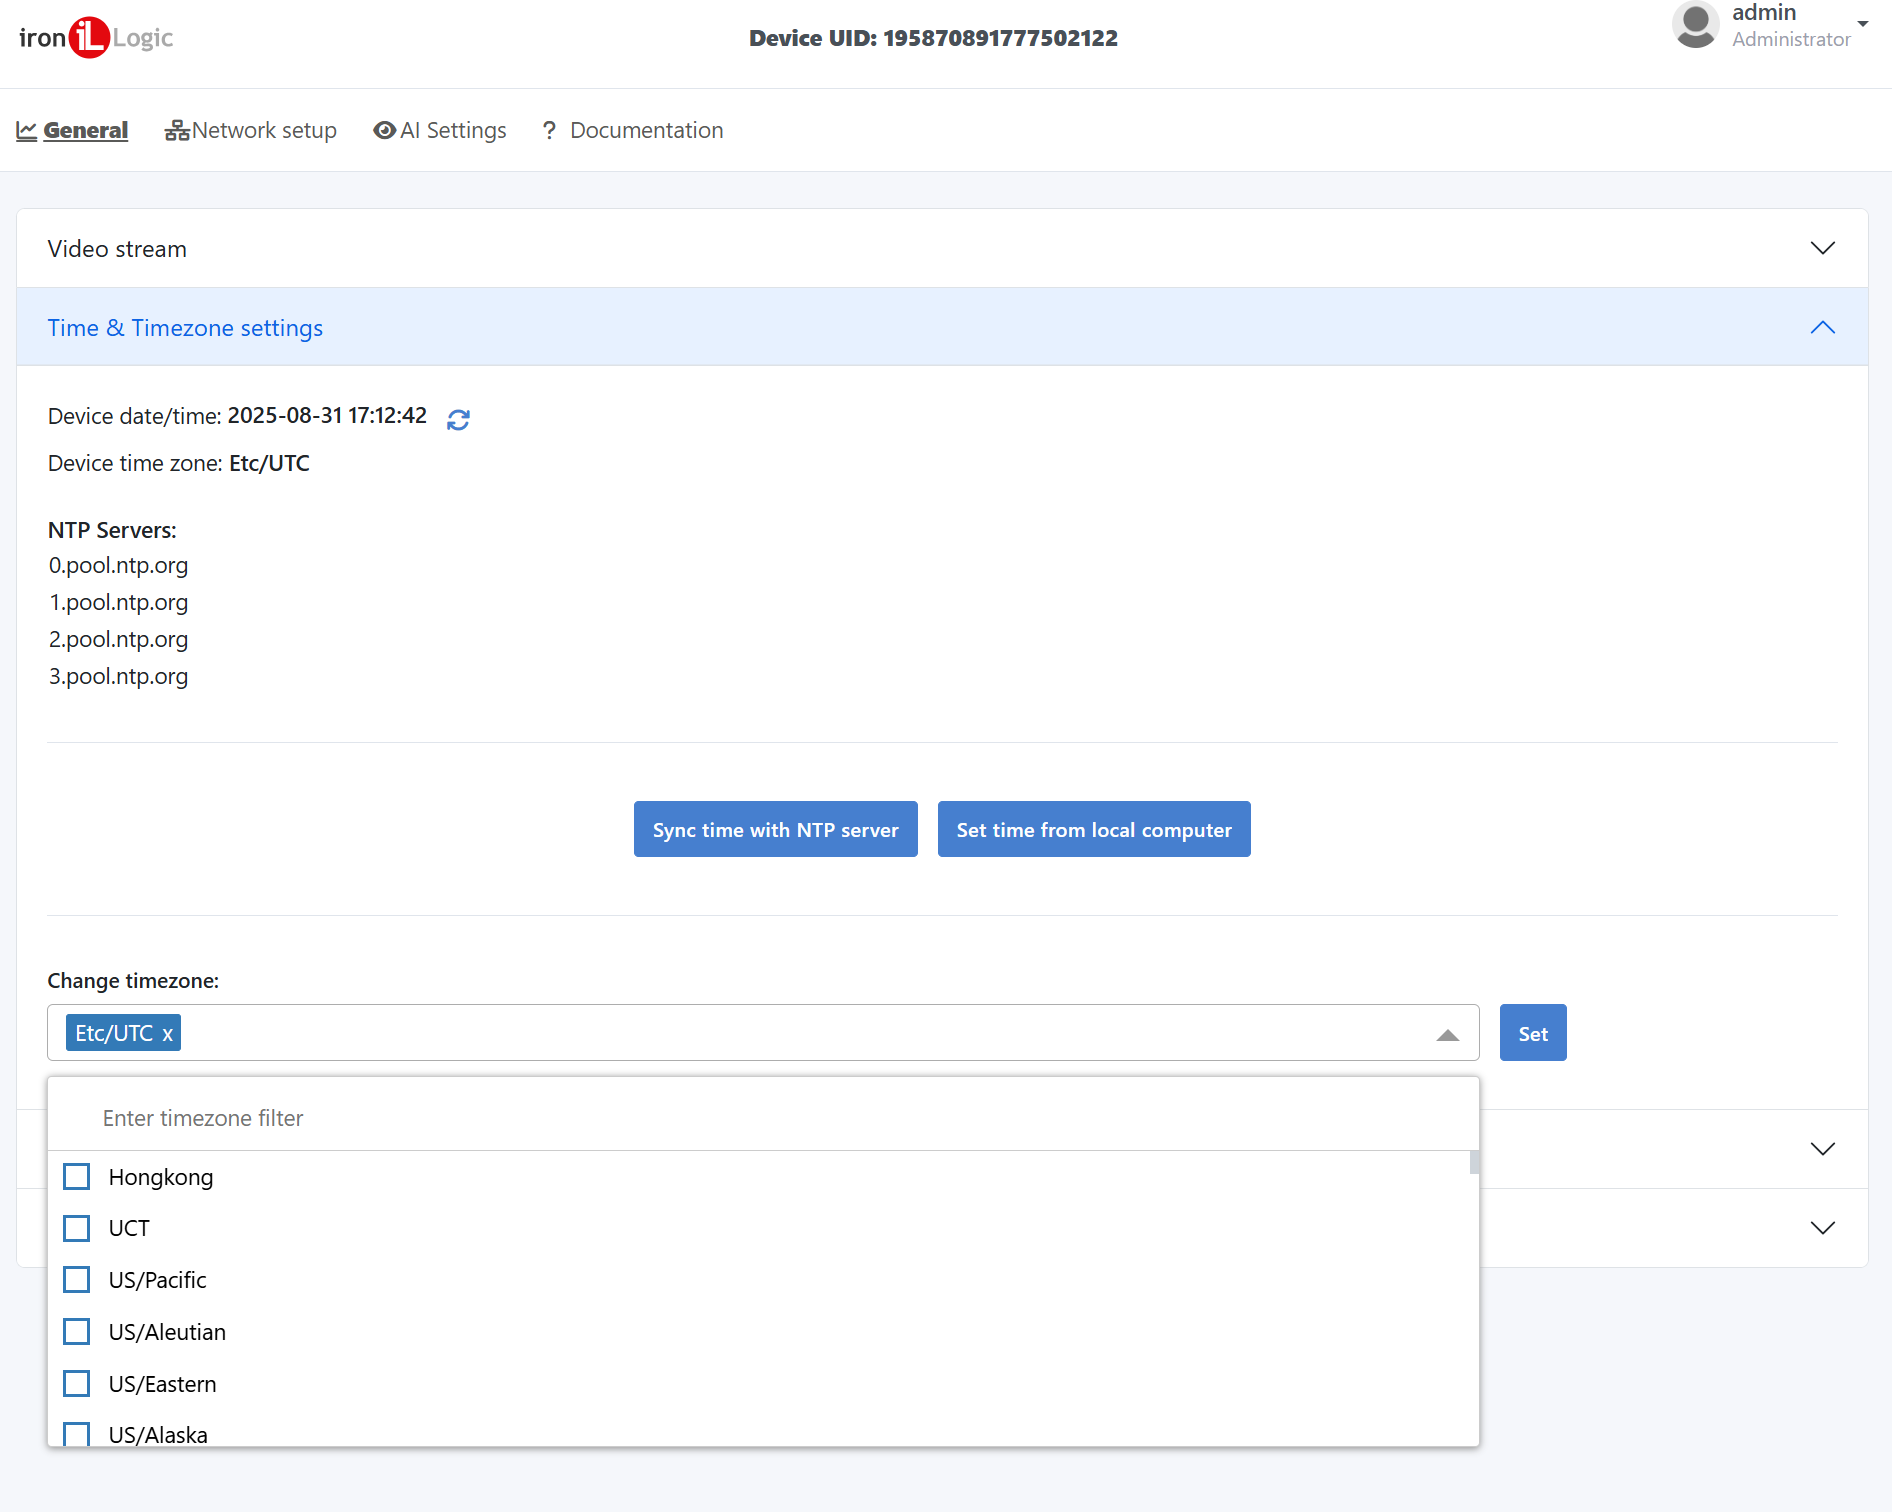Expand the Video stream section
The image size is (1892, 1512).
(x=1822, y=248)
